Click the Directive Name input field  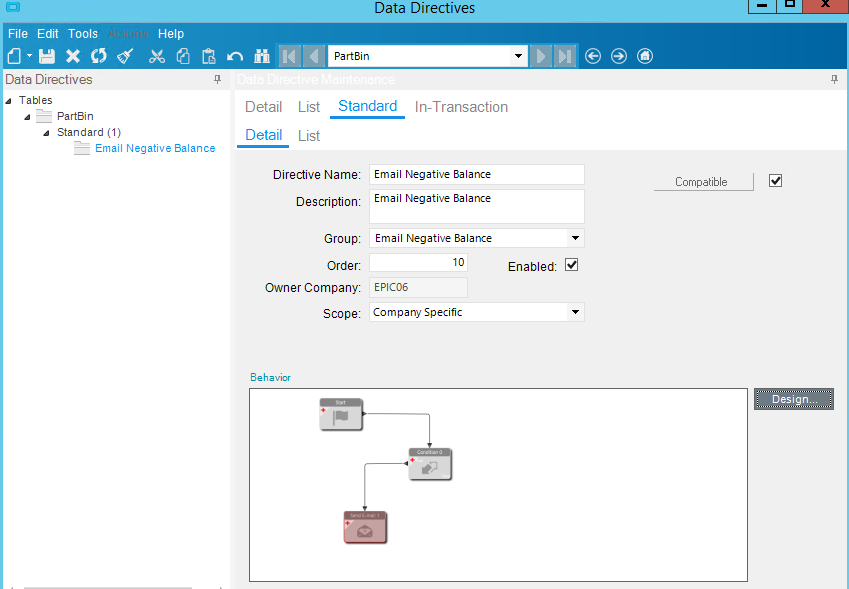pos(476,174)
